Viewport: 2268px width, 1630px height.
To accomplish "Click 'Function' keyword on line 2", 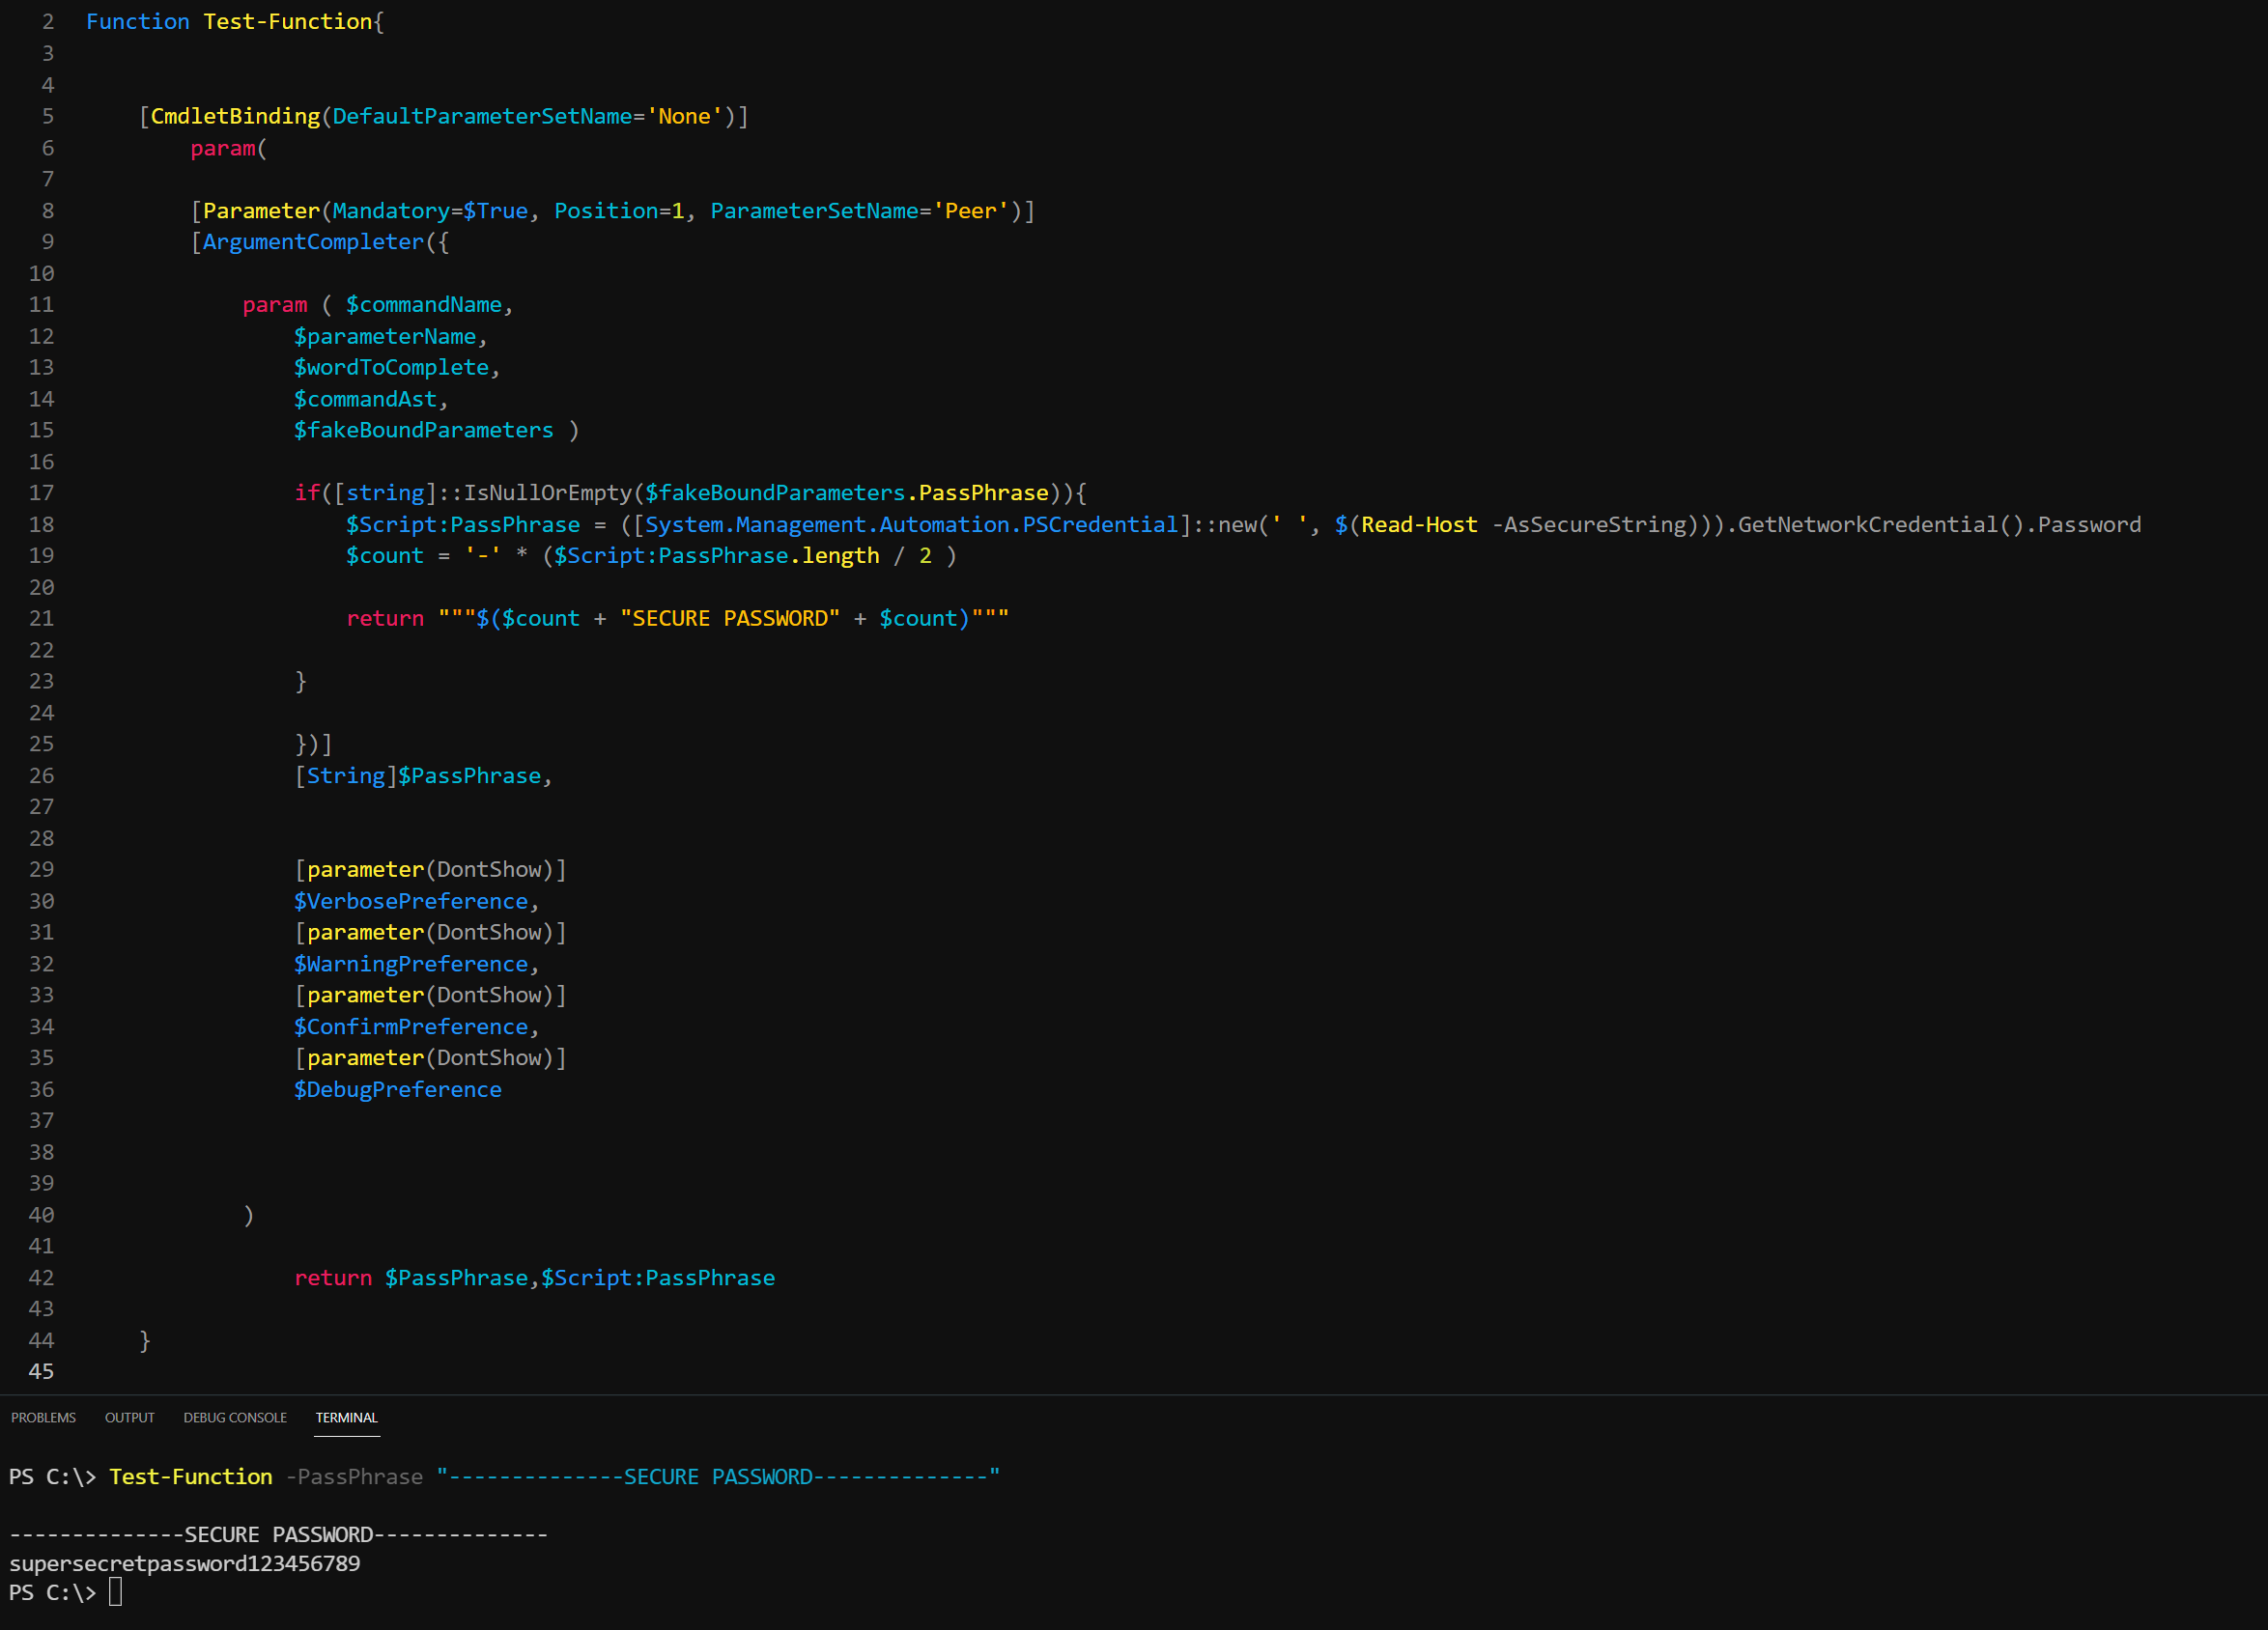I will (x=137, y=21).
